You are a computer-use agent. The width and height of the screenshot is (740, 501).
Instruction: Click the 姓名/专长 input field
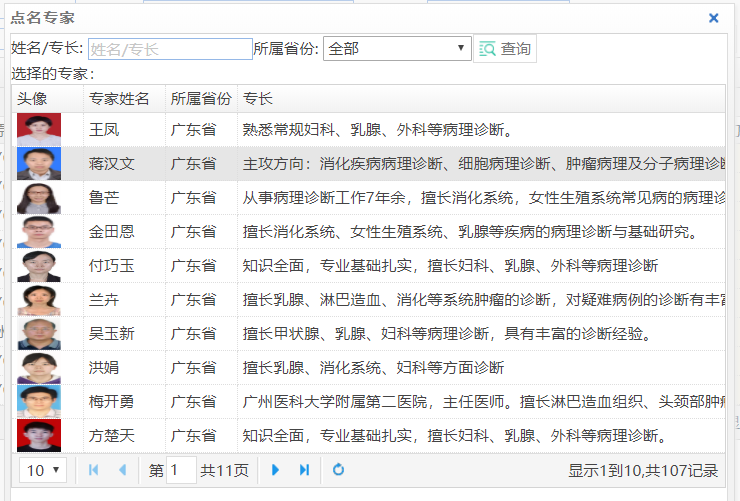click(170, 49)
